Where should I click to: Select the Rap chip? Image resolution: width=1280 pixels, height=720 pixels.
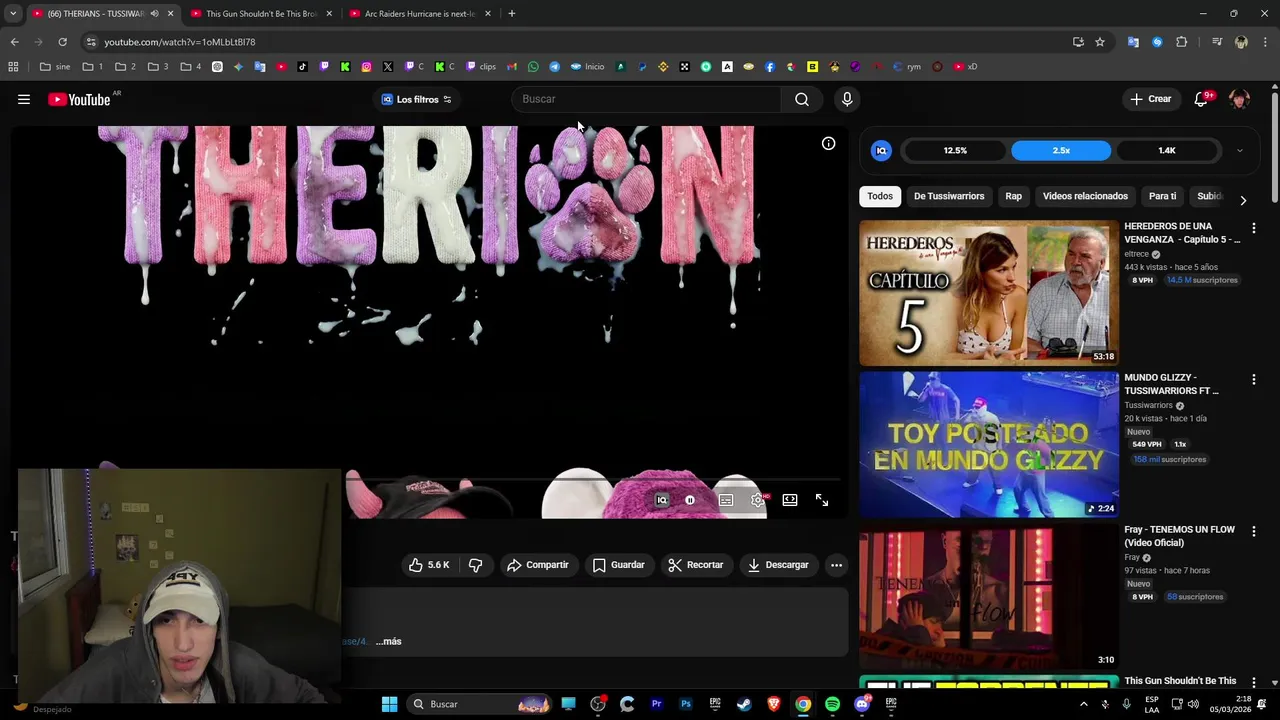pos(1013,196)
